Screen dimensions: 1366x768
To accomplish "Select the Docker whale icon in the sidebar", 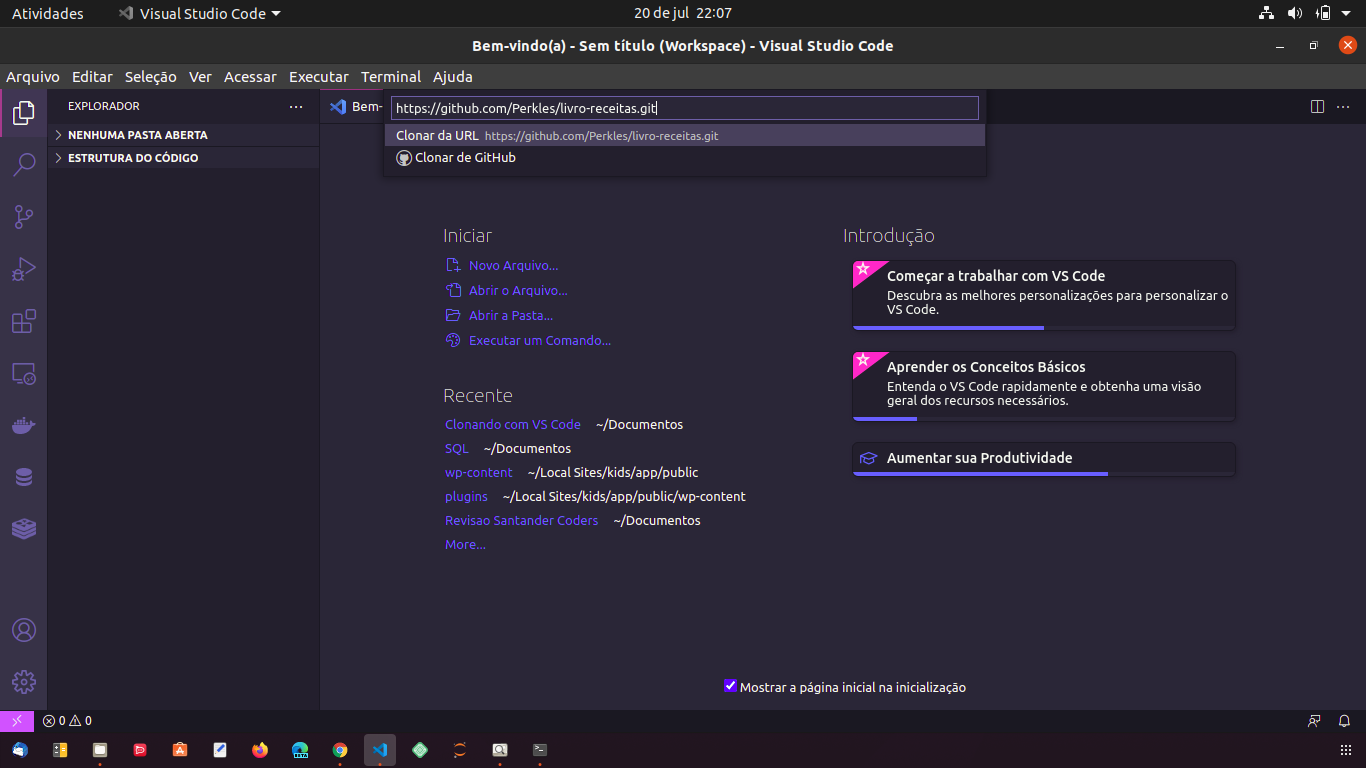I will [x=23, y=424].
